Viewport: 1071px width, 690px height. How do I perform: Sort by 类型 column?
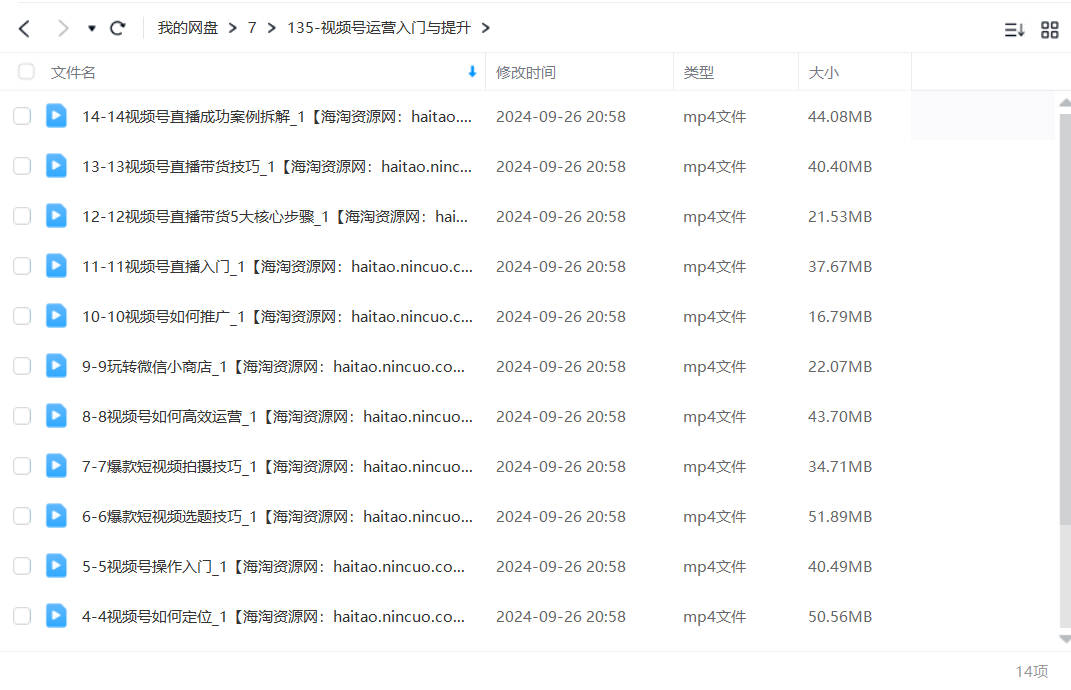click(699, 72)
